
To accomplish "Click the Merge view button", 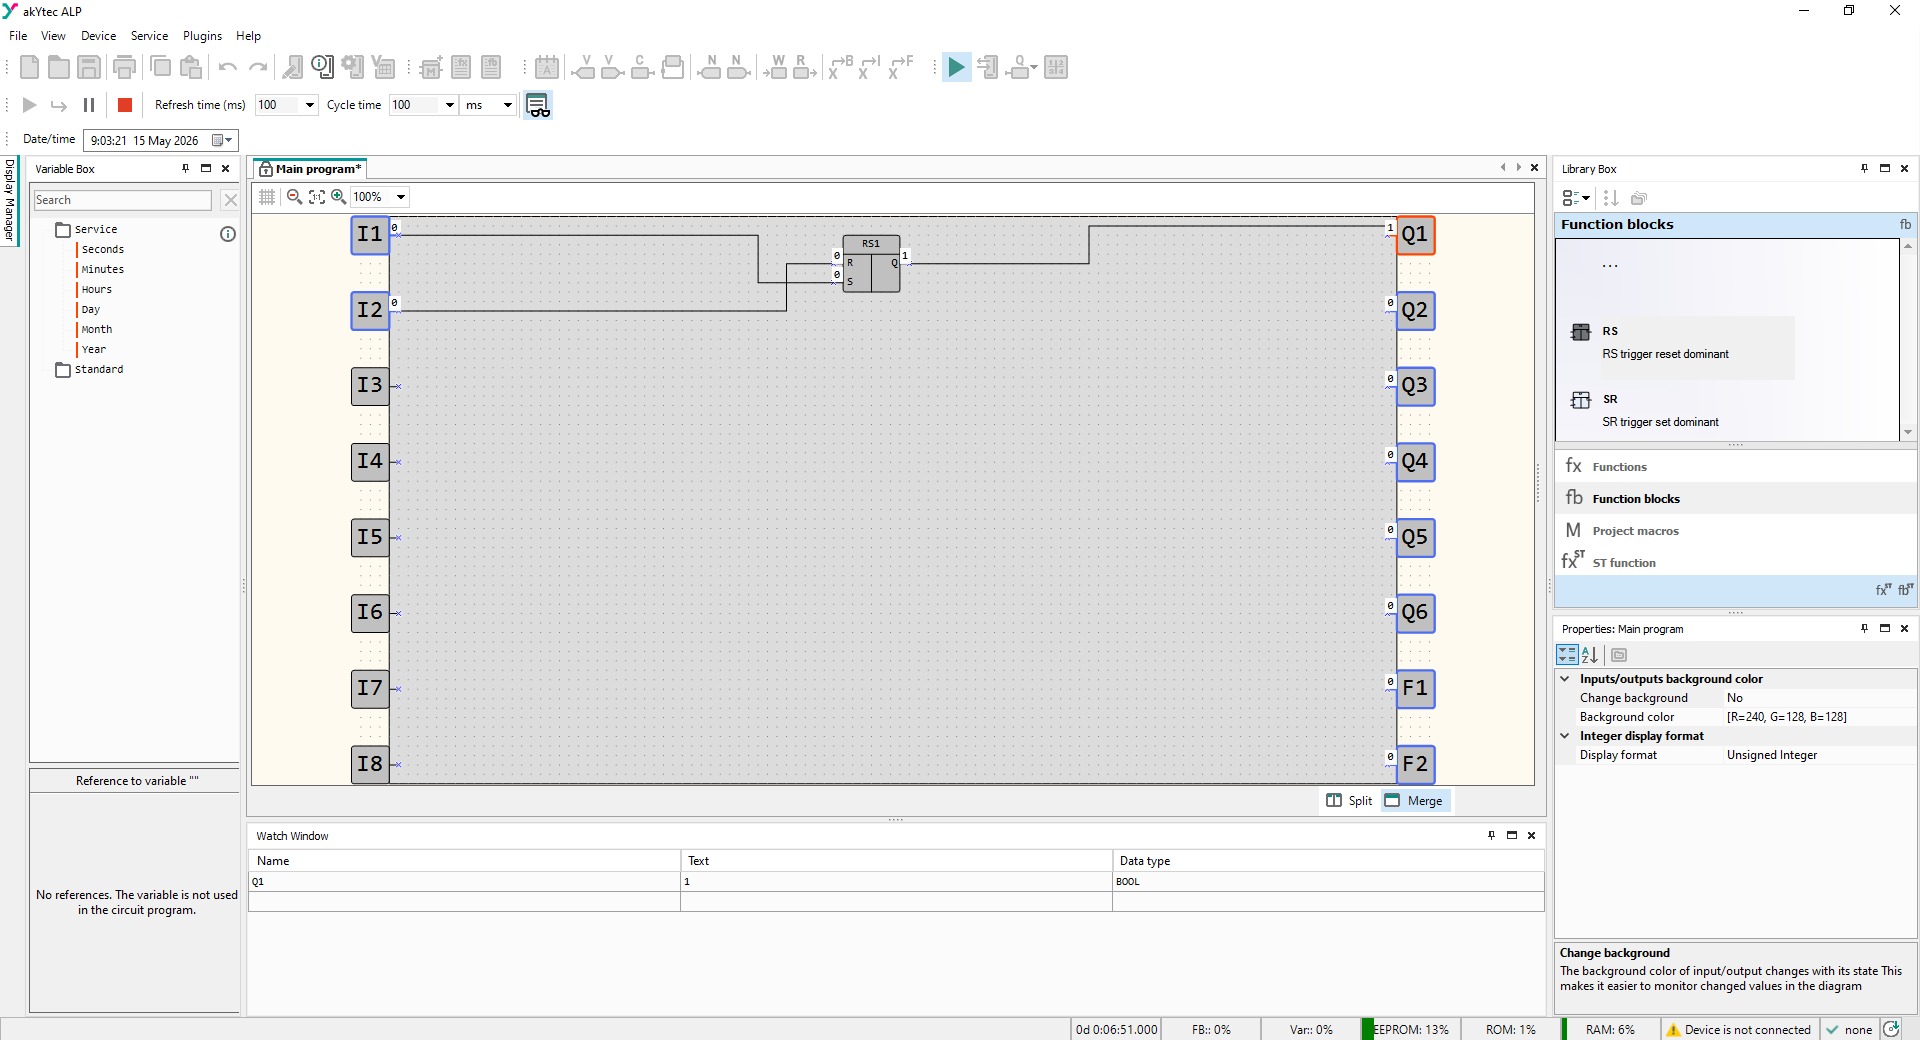I will point(1413,801).
